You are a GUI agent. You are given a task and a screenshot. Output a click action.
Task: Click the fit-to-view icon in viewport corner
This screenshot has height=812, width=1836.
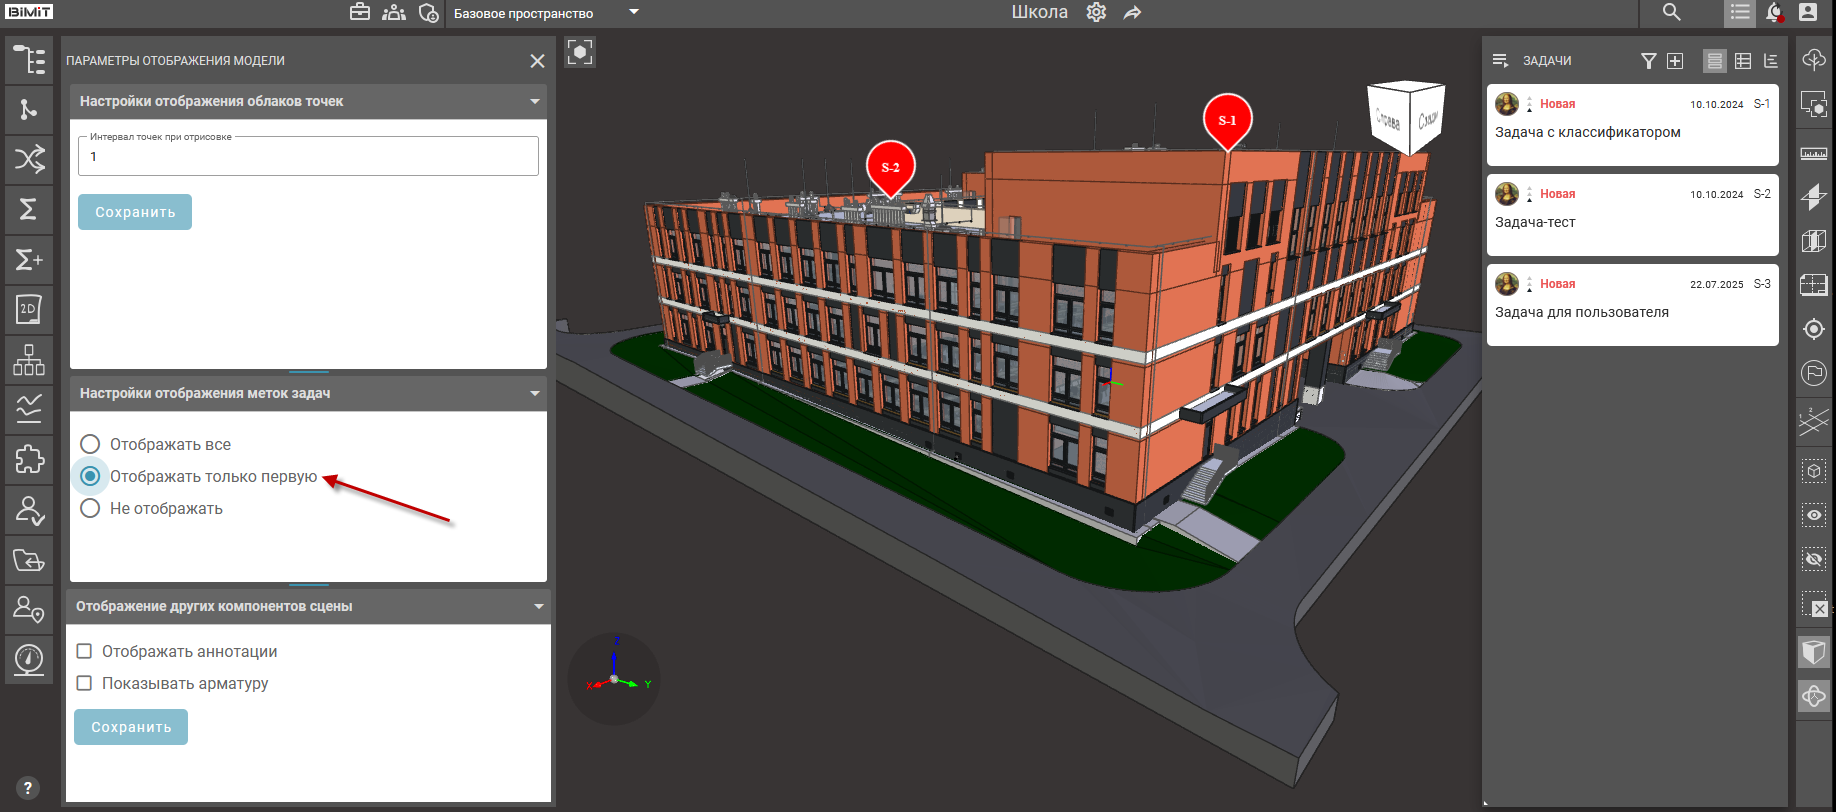click(x=580, y=52)
